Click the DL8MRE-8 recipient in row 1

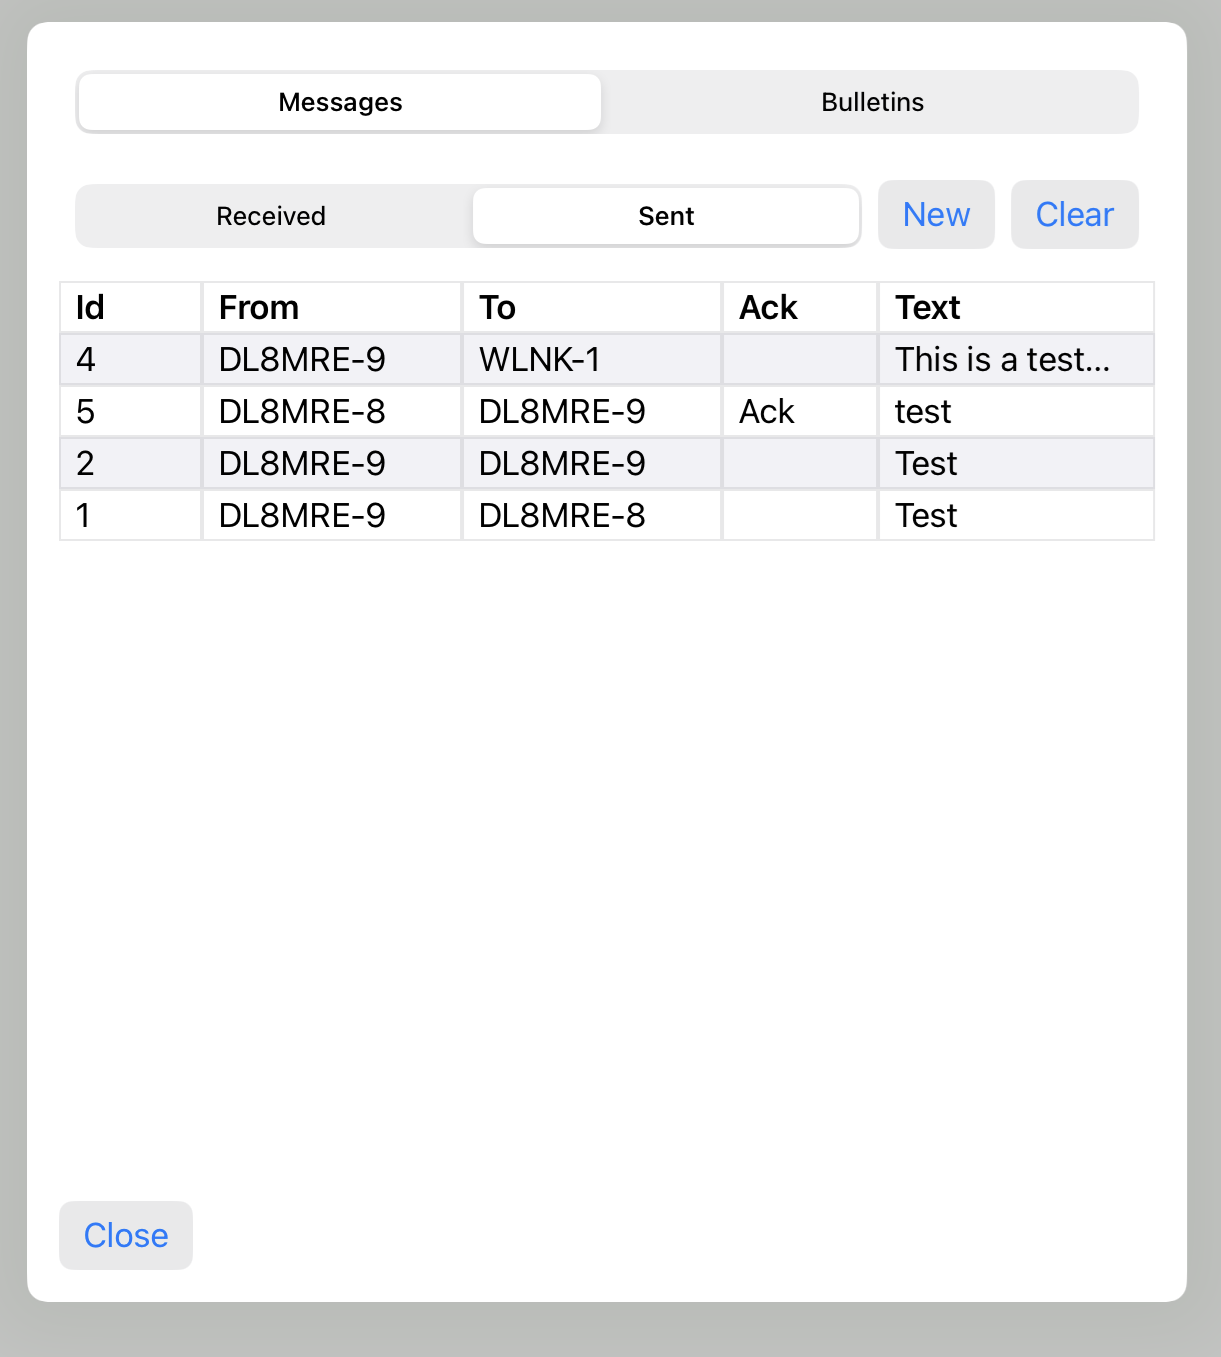562,516
